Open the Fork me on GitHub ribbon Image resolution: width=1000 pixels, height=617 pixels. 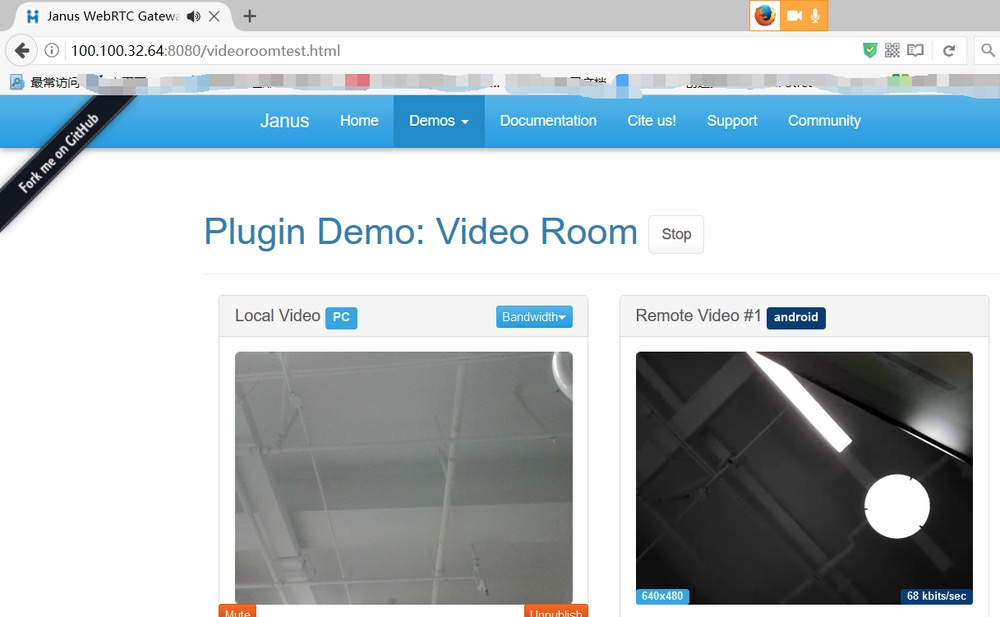(x=59, y=153)
